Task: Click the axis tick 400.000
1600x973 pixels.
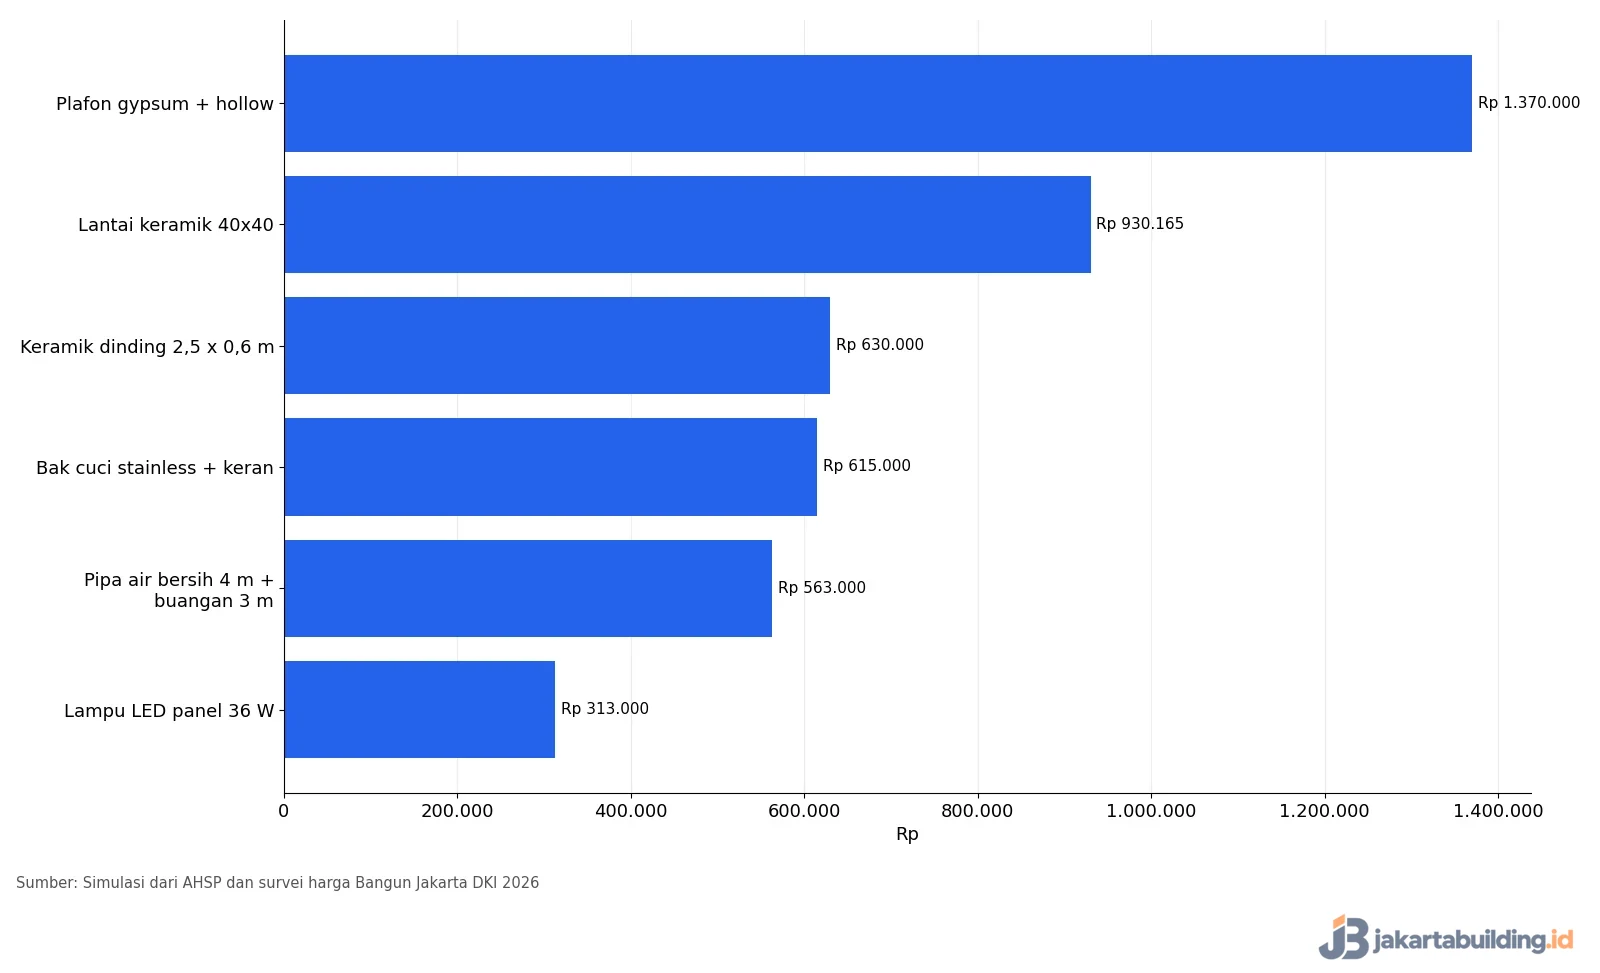Action: pyautogui.click(x=631, y=811)
